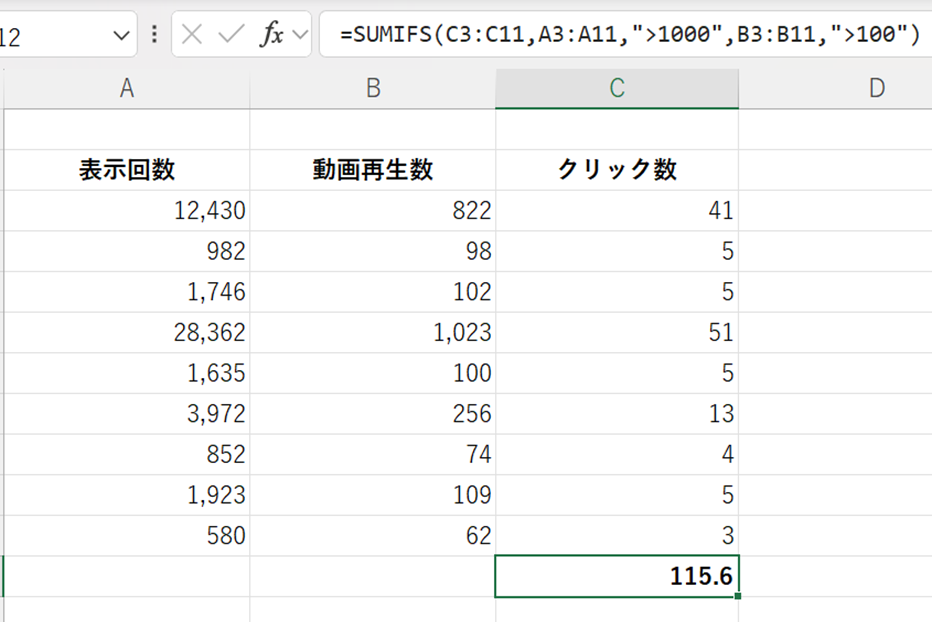Select the cell containing 12,430
Screen dimensions: 932x622
pyautogui.click(x=127, y=211)
